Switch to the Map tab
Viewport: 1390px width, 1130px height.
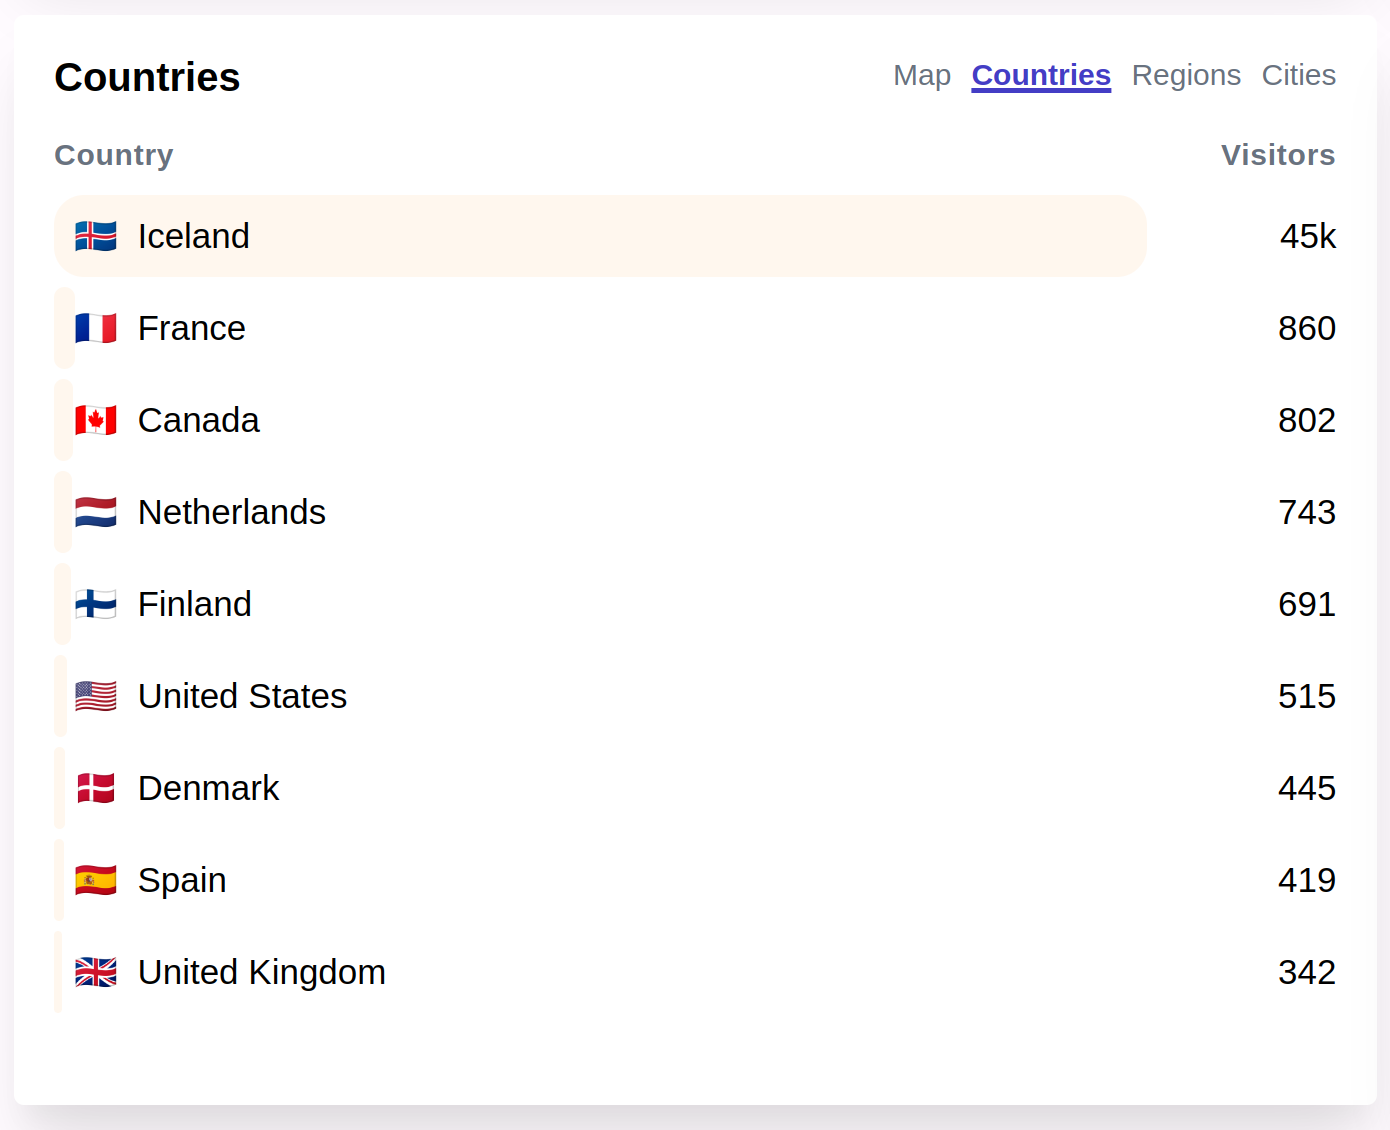[922, 75]
